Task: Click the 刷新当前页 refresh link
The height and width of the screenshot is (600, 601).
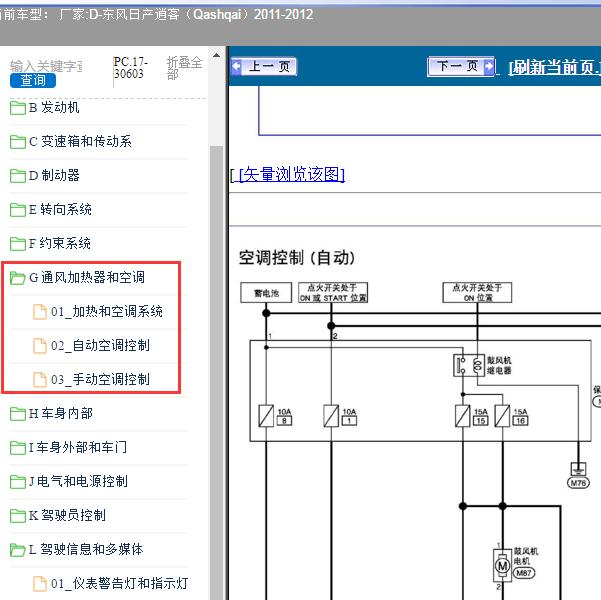Action: 554,67
